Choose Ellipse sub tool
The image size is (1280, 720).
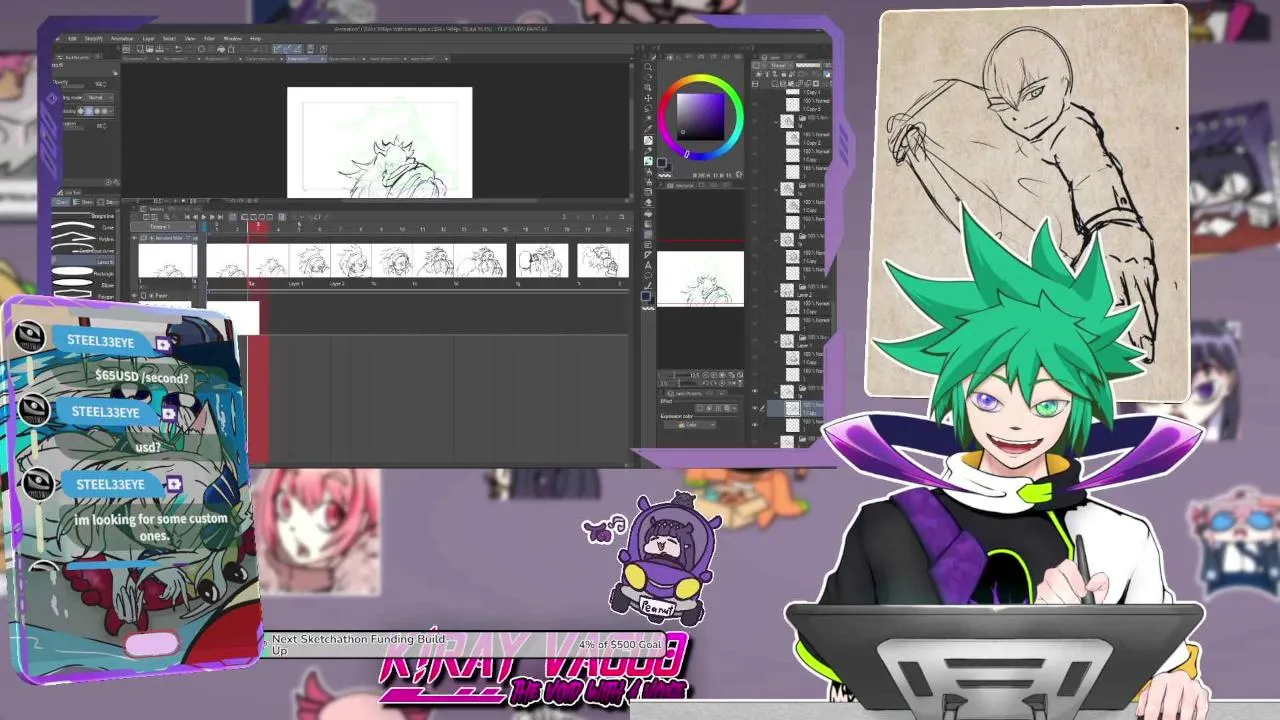point(84,285)
